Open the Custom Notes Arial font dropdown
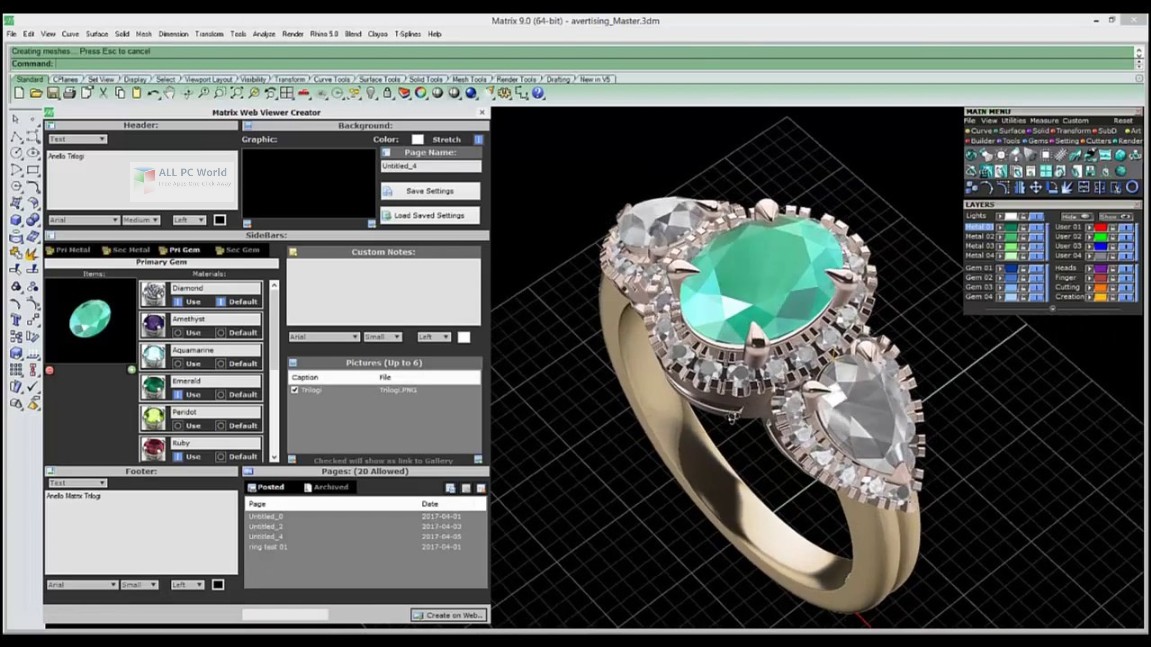This screenshot has height=647, width=1151. coord(323,337)
